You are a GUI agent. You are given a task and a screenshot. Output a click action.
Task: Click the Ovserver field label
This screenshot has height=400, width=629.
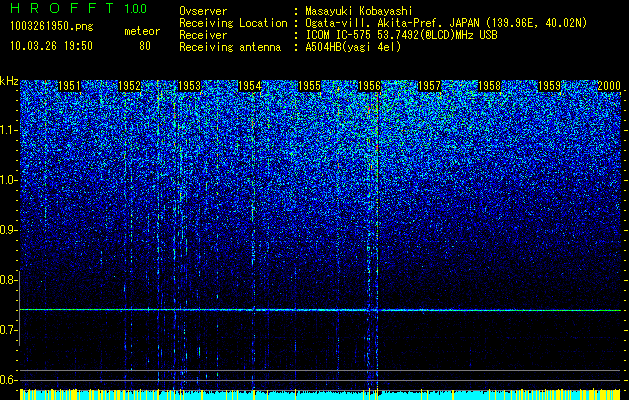(x=203, y=11)
